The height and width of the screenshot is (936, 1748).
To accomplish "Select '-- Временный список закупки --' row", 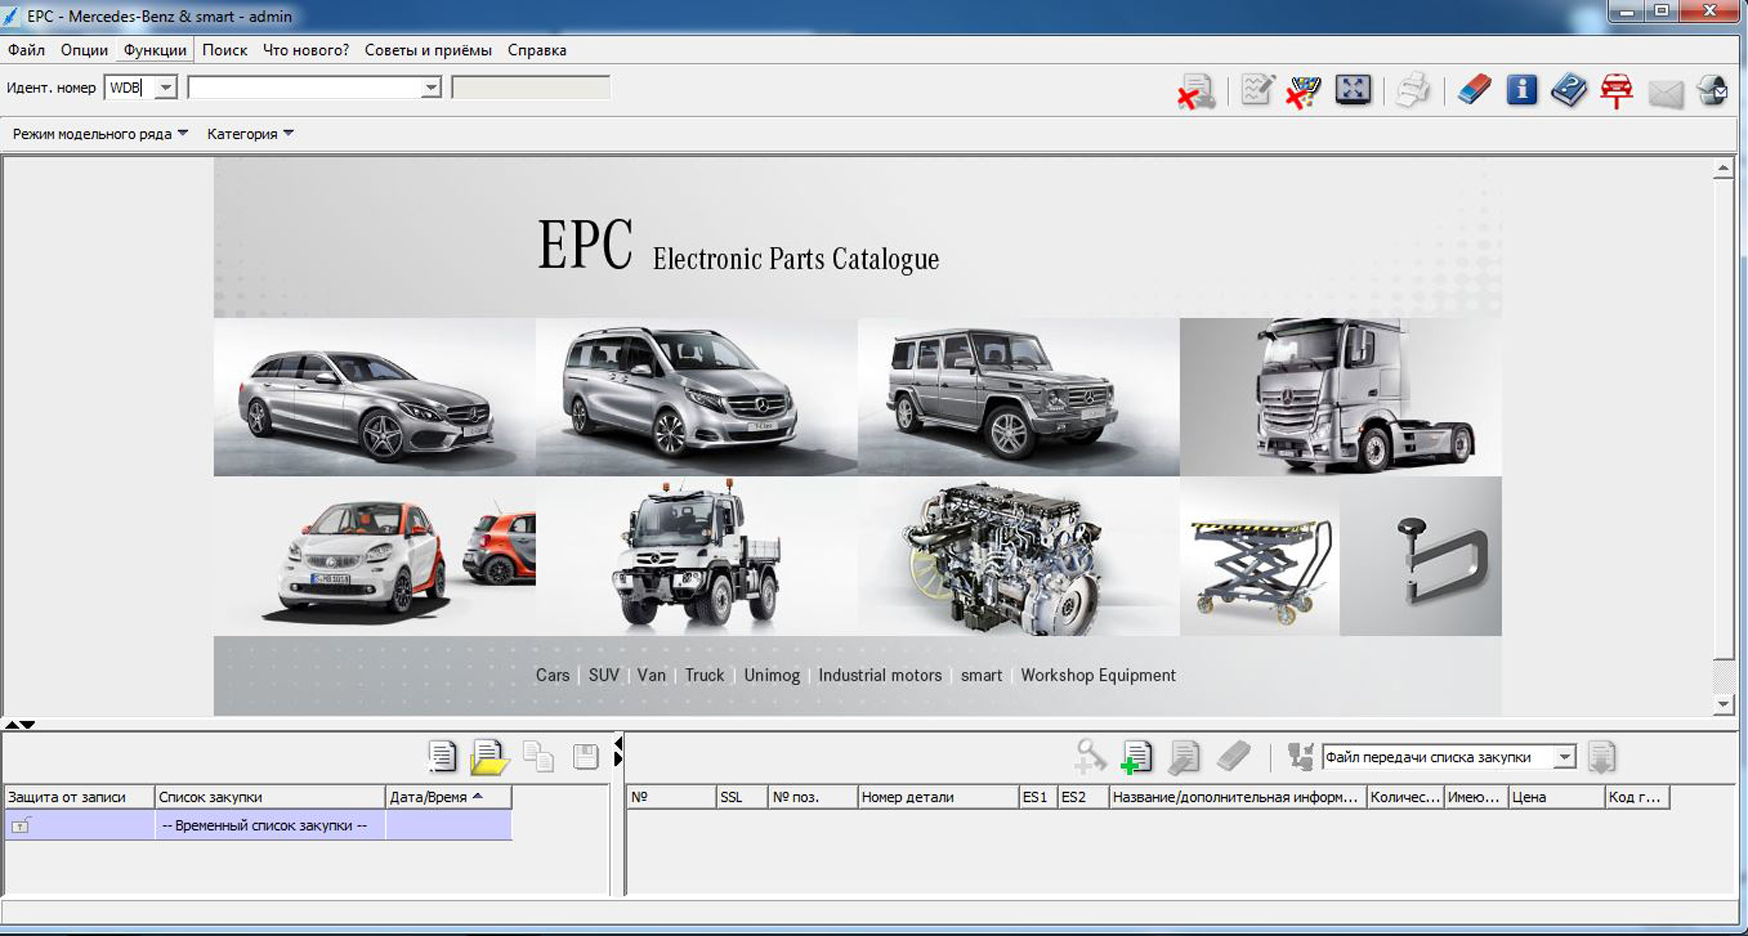I will click(265, 826).
